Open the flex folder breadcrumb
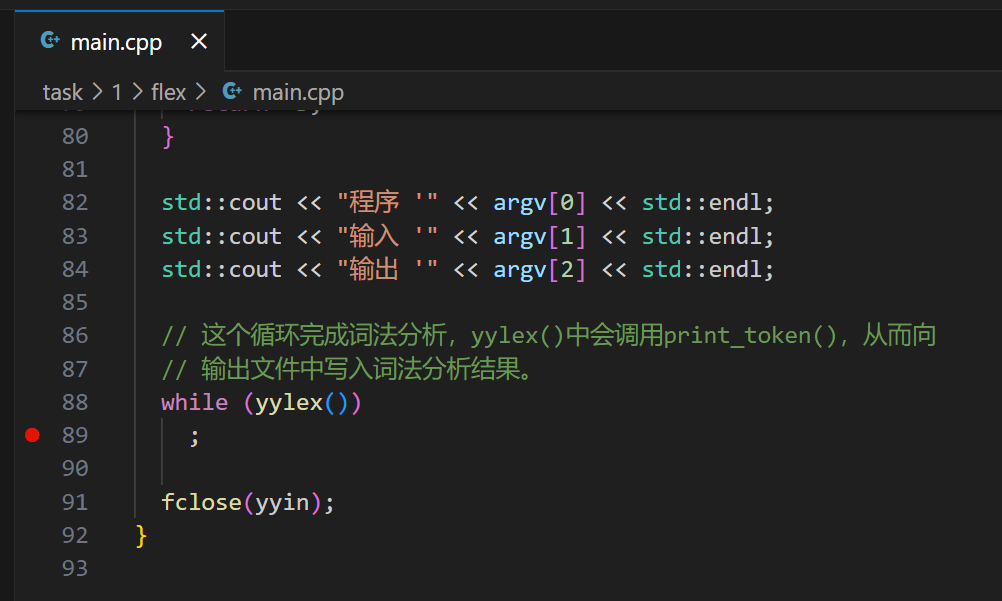Screen dimensions: 1002x601 coord(168,92)
